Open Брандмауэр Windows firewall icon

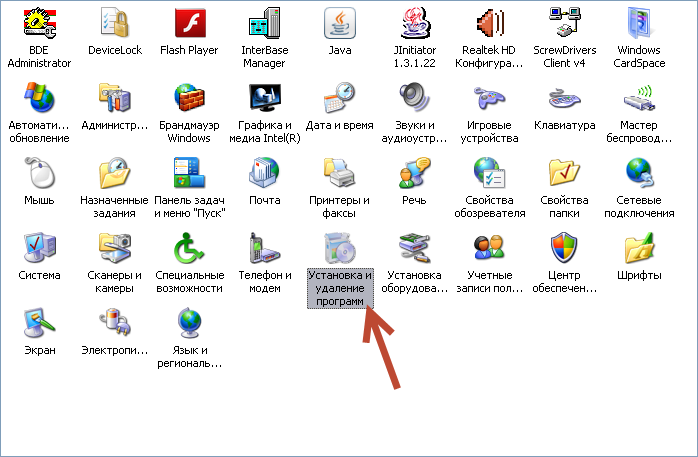(x=190, y=98)
